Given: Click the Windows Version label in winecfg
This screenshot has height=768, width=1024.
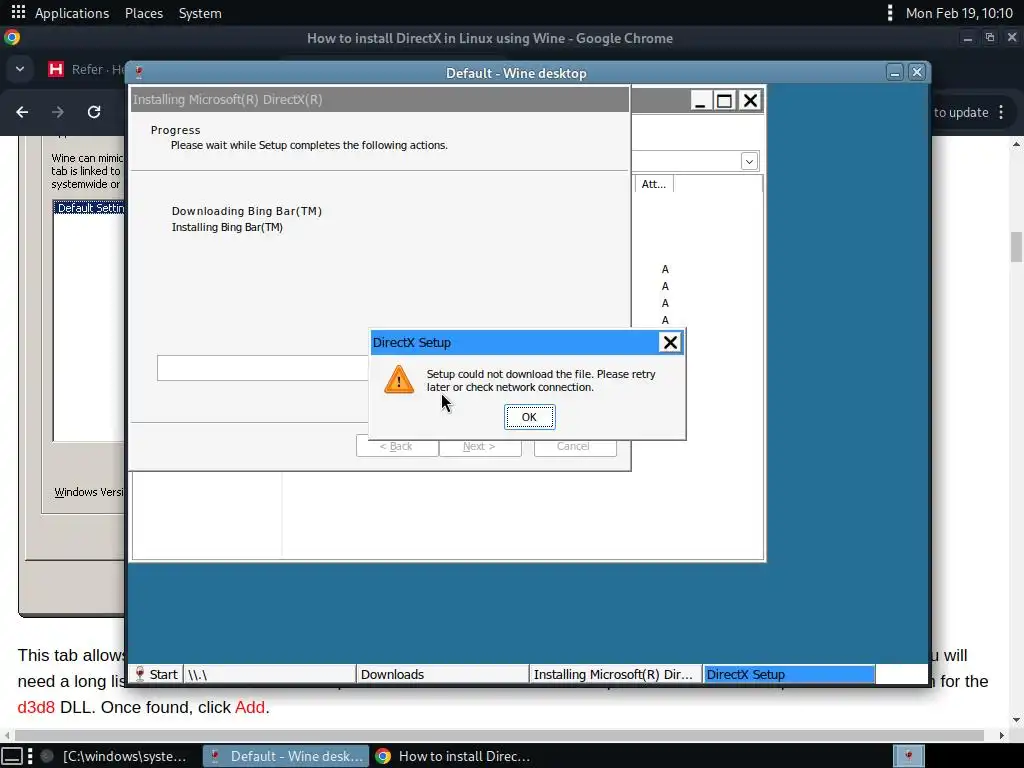Looking at the screenshot, I should click(89, 492).
